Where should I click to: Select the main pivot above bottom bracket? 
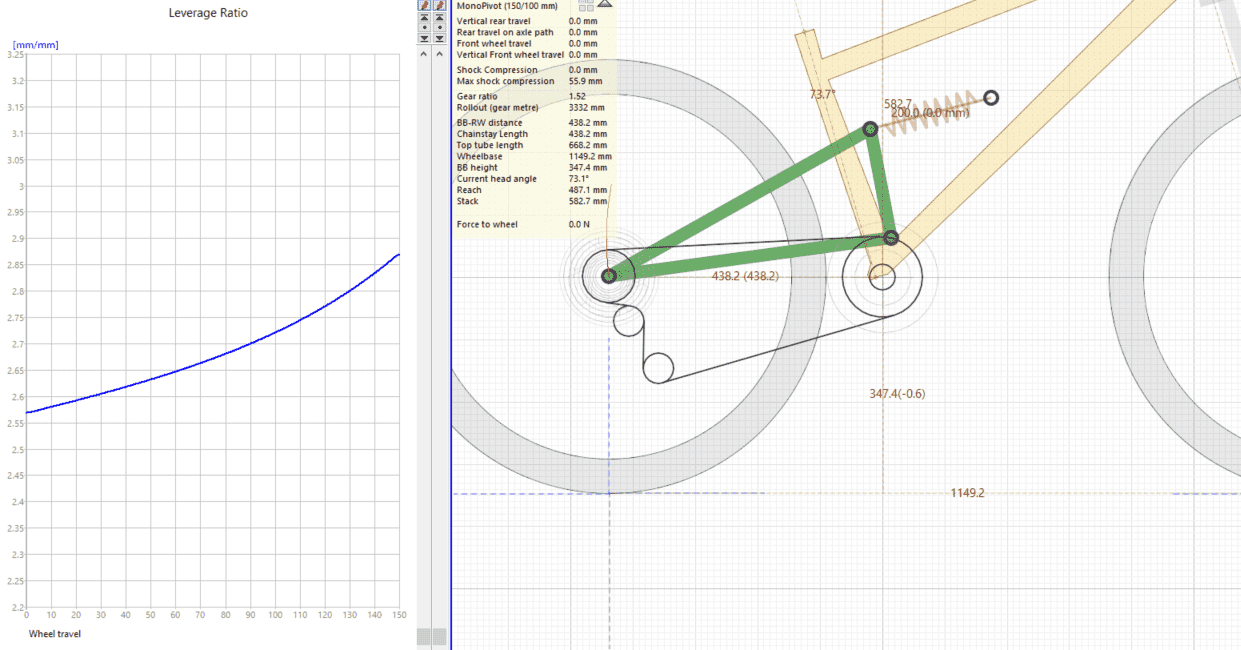[891, 238]
